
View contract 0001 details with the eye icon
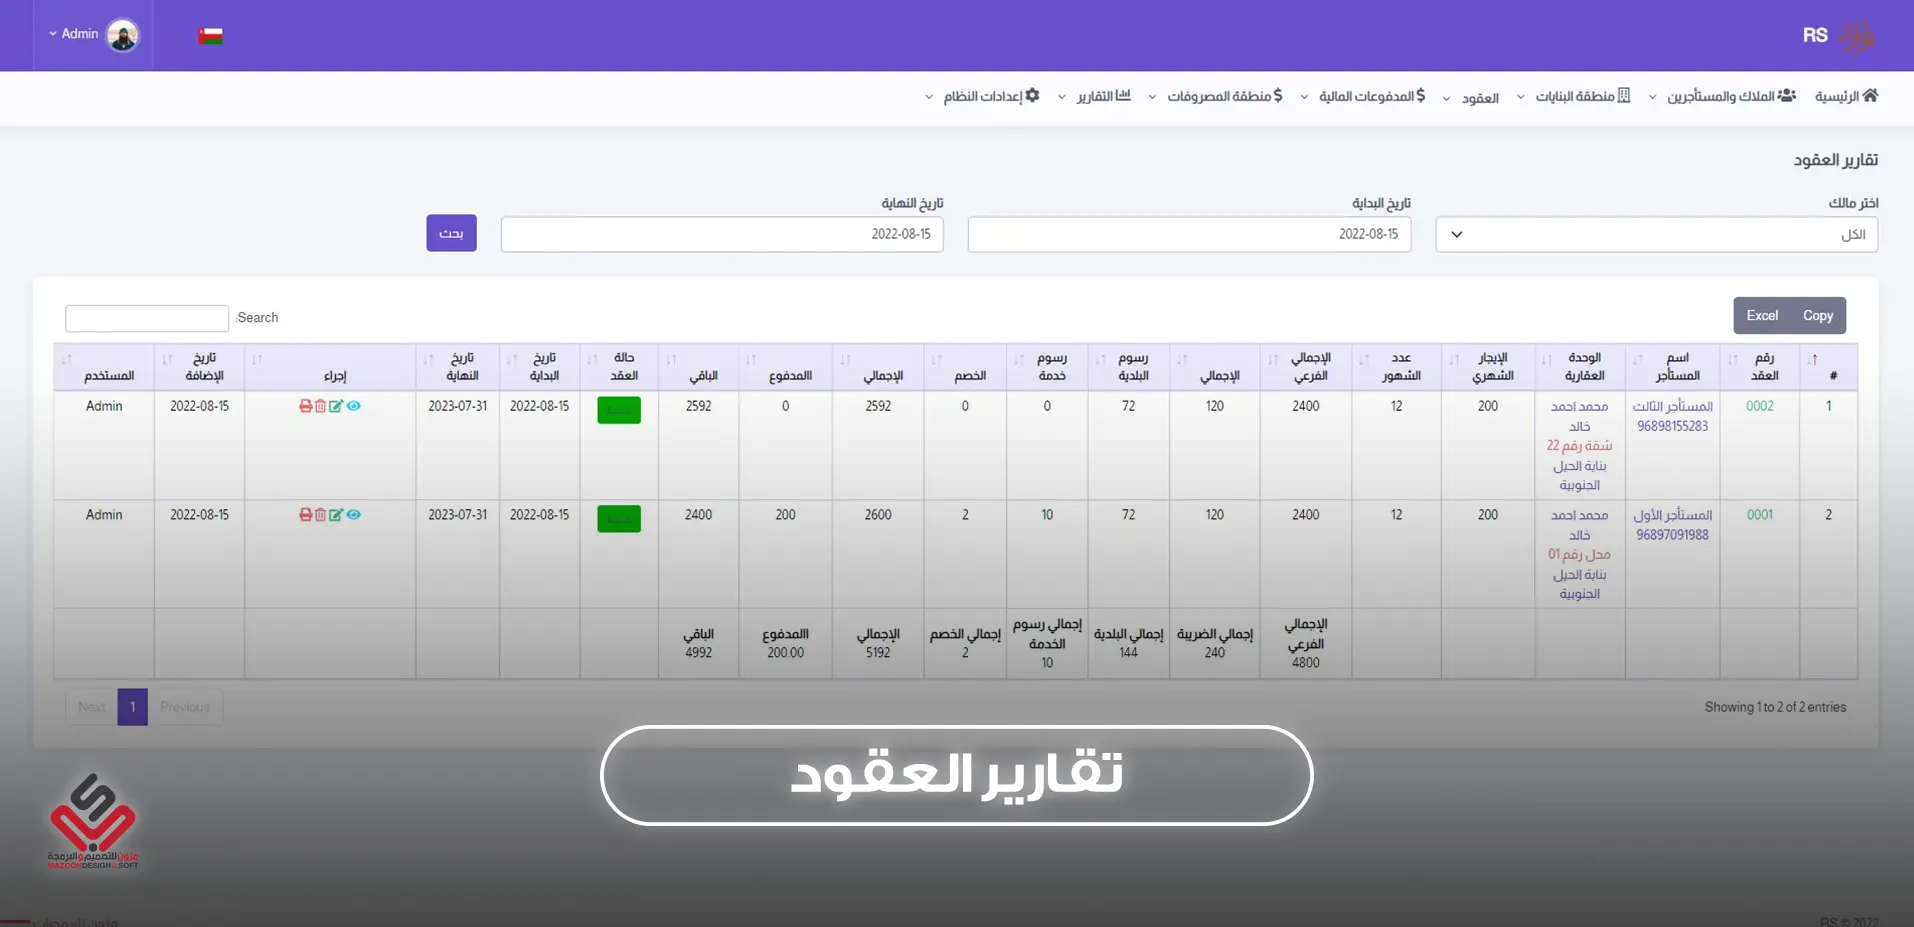pyautogui.click(x=354, y=515)
